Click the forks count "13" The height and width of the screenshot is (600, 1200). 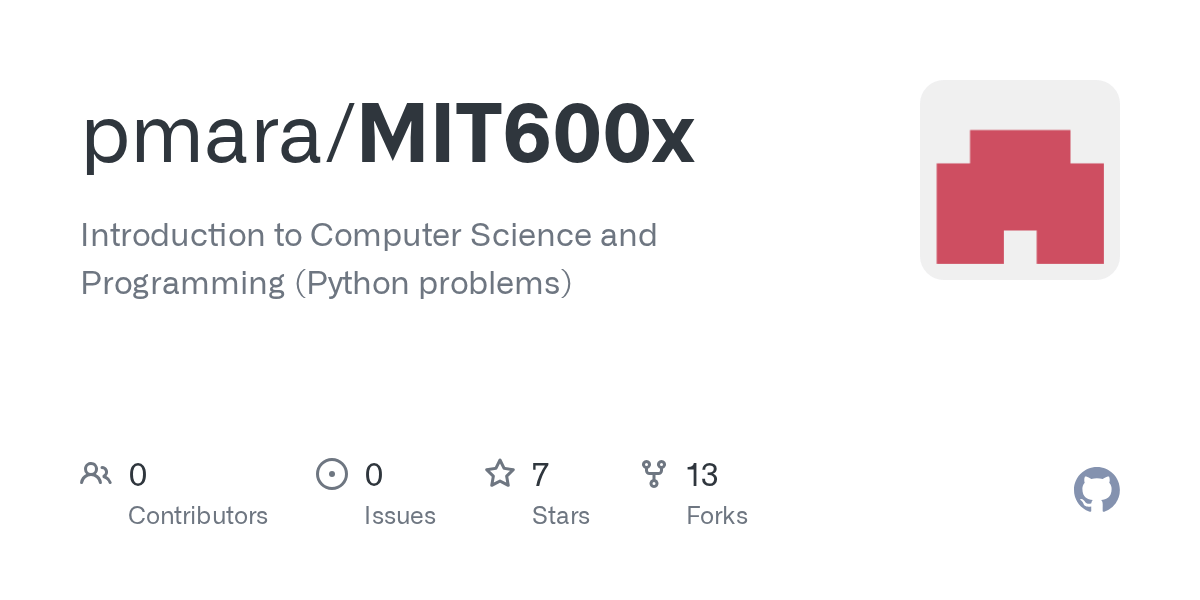[702, 475]
